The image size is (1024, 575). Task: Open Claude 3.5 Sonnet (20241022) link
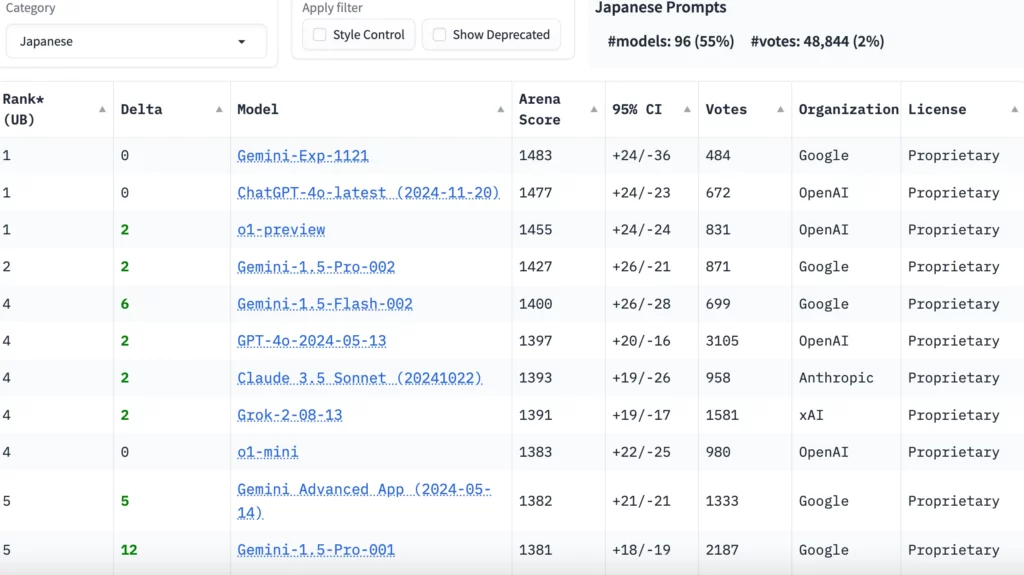click(359, 378)
